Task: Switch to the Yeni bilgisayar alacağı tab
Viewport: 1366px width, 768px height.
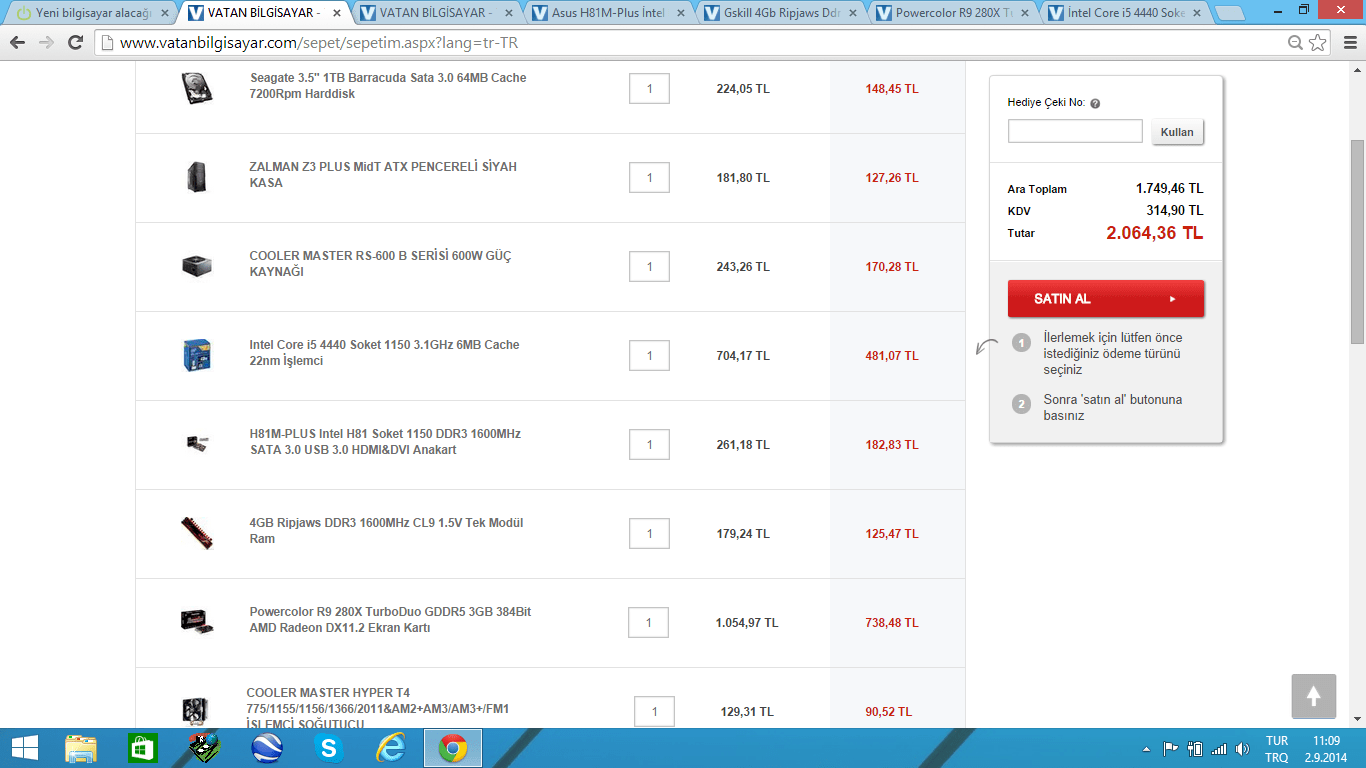Action: pyautogui.click(x=92, y=13)
